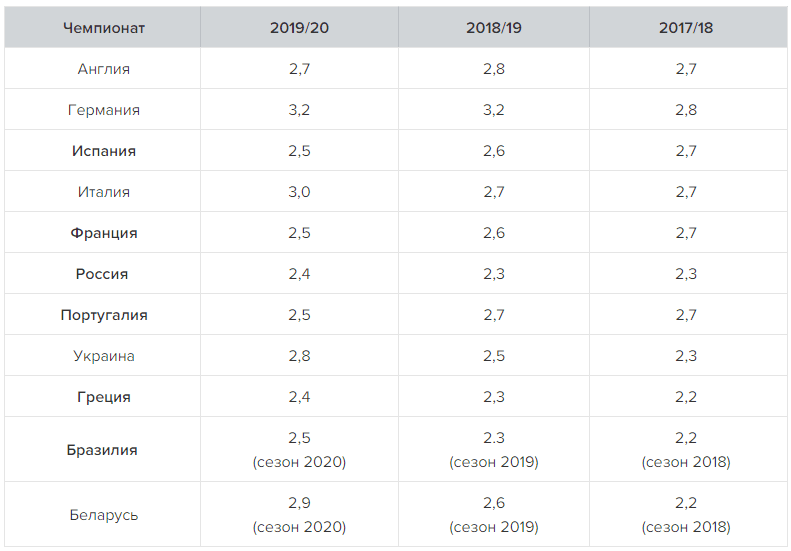
Task: Click Украина's 2018/19 value 2,5
Action: [x=493, y=356]
